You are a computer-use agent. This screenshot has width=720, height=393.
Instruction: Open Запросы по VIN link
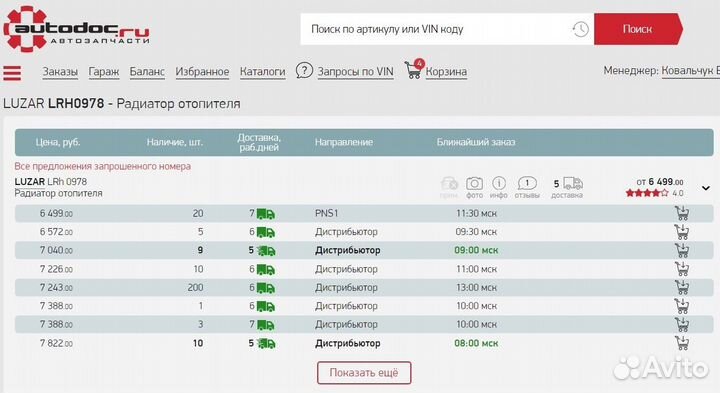pos(355,72)
